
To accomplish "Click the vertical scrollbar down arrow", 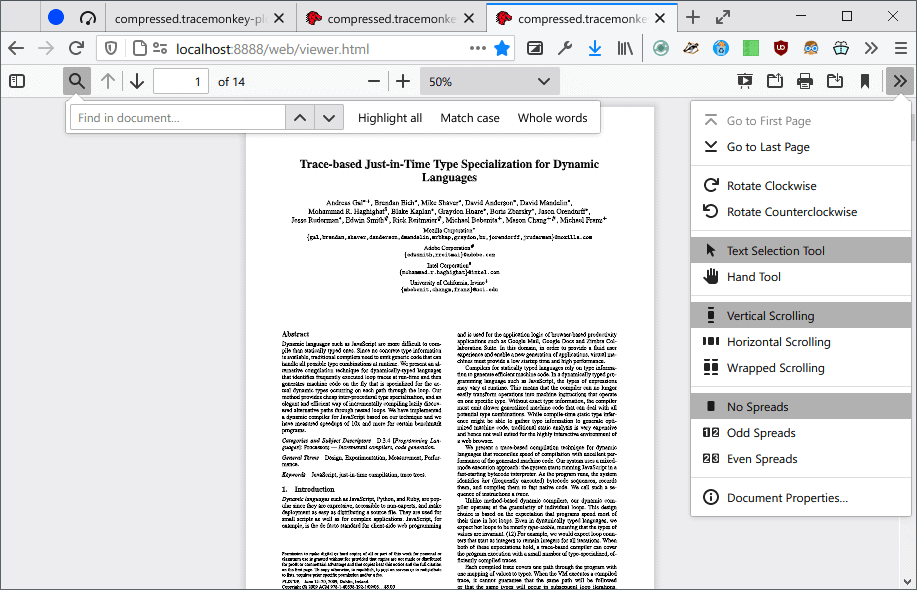I will [907, 581].
